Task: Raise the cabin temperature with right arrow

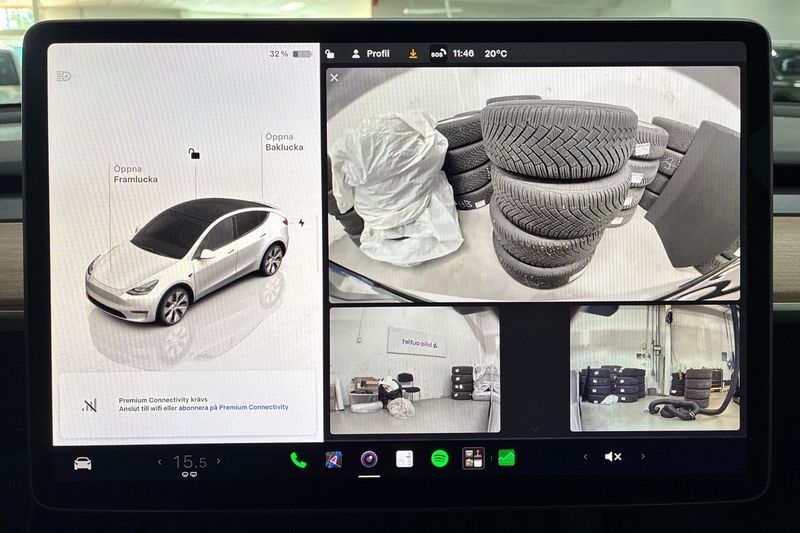Action: [218, 461]
